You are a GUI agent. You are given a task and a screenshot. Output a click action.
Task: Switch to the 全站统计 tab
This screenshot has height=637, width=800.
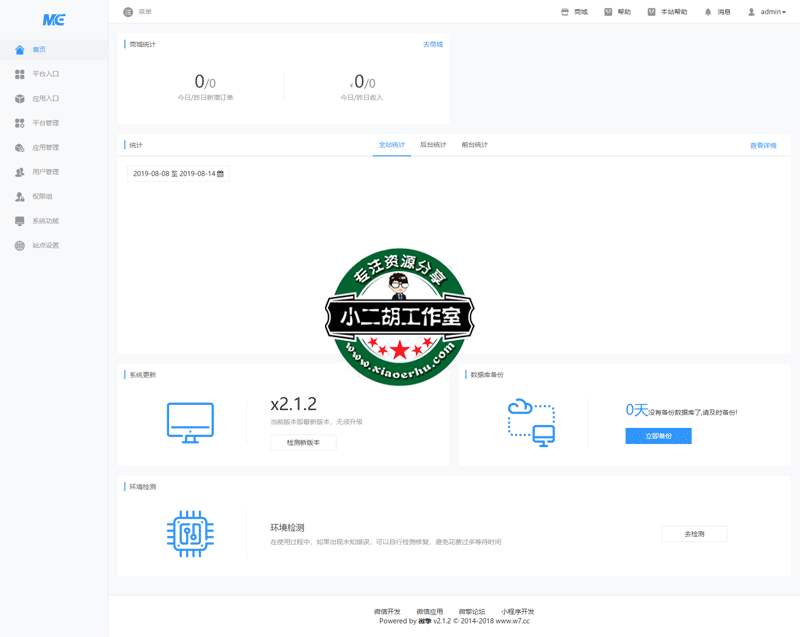coord(392,145)
